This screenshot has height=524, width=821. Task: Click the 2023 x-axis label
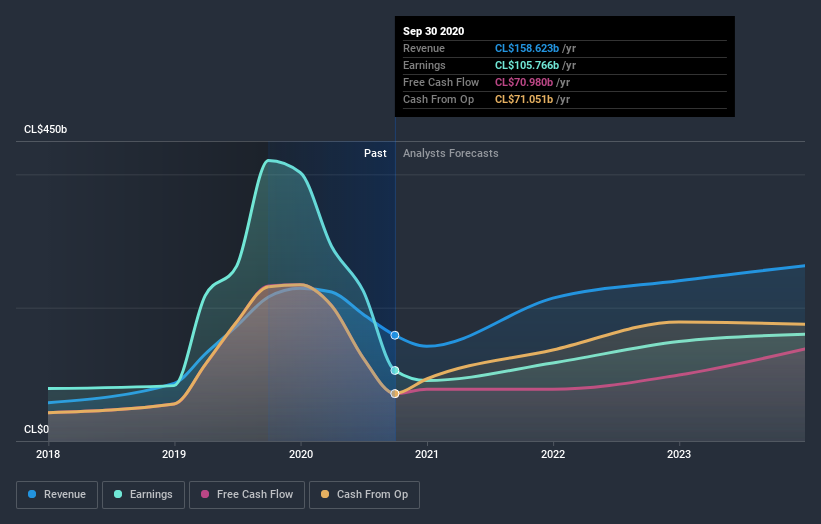[x=679, y=454]
